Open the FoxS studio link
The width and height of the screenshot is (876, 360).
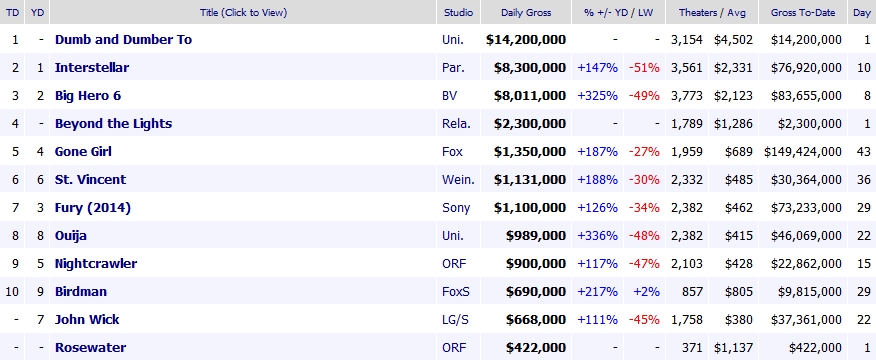455,291
